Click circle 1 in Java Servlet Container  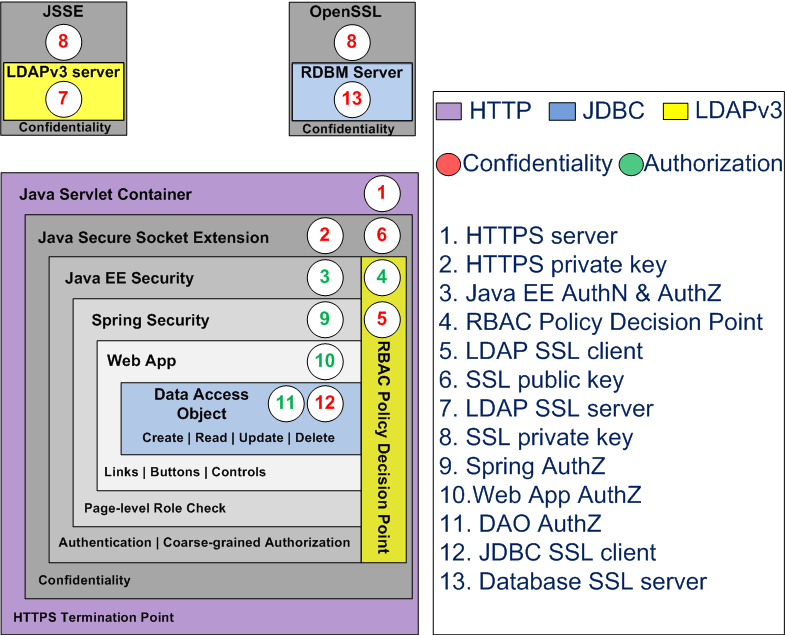pos(381,193)
